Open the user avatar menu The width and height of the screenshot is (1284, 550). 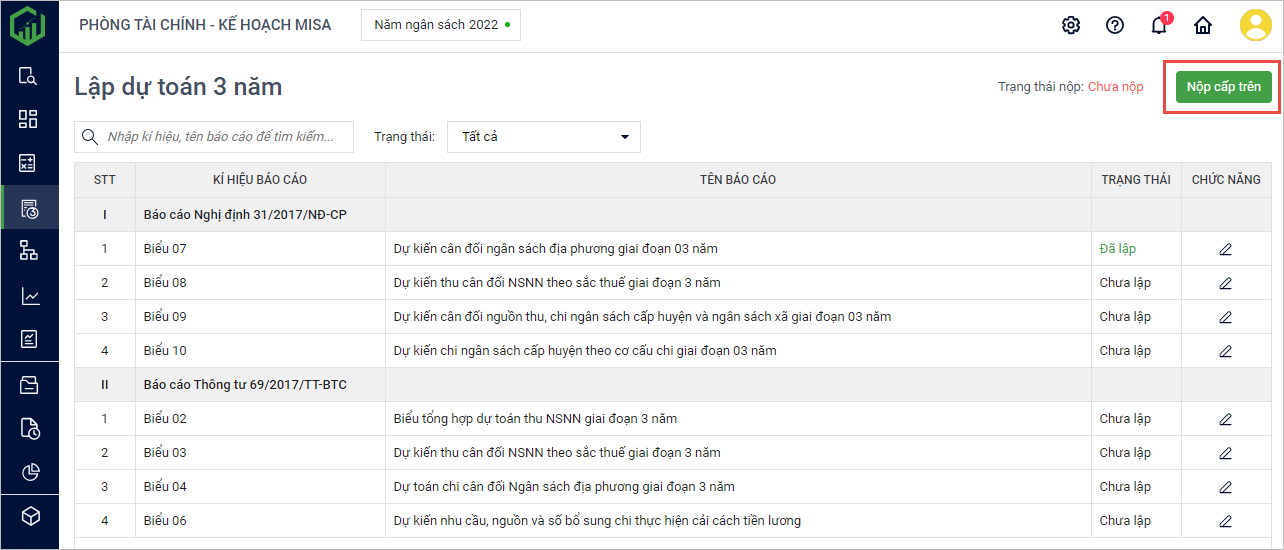click(1255, 26)
